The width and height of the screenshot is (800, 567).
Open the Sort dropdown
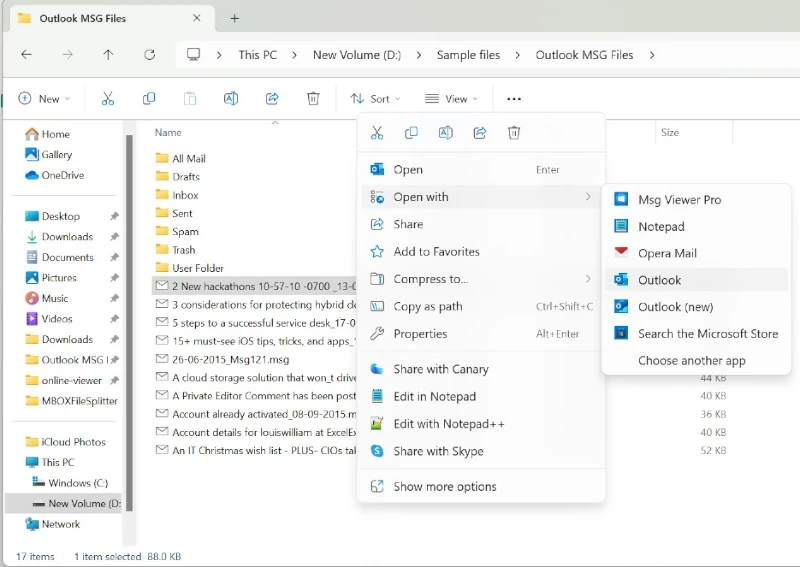374,98
